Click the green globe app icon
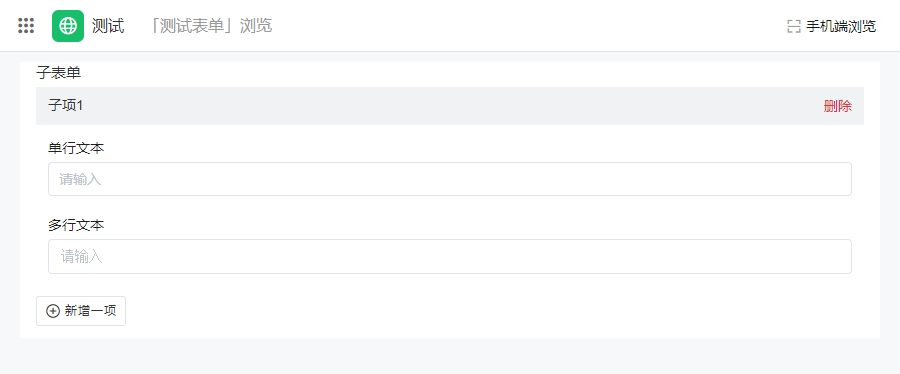900x374 pixels. coord(68,26)
